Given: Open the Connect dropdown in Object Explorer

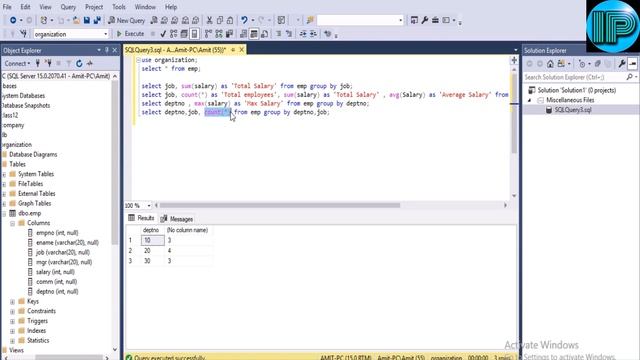Looking at the screenshot, I should (17, 63).
